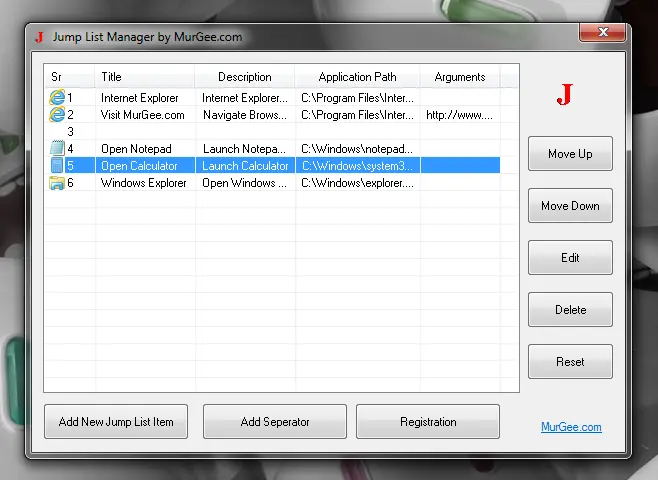Click the Calculator icon in row 5

click(x=57, y=166)
